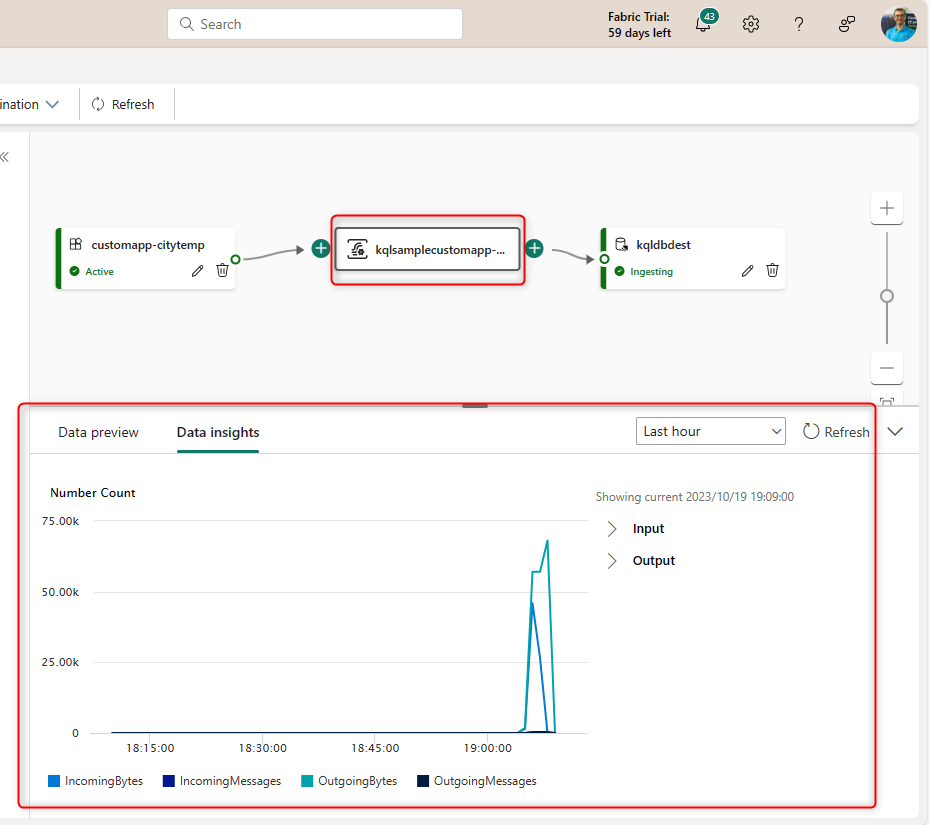Screen dimensions: 930x825
Task: Delete the kqldbdest destination node
Action: (772, 271)
